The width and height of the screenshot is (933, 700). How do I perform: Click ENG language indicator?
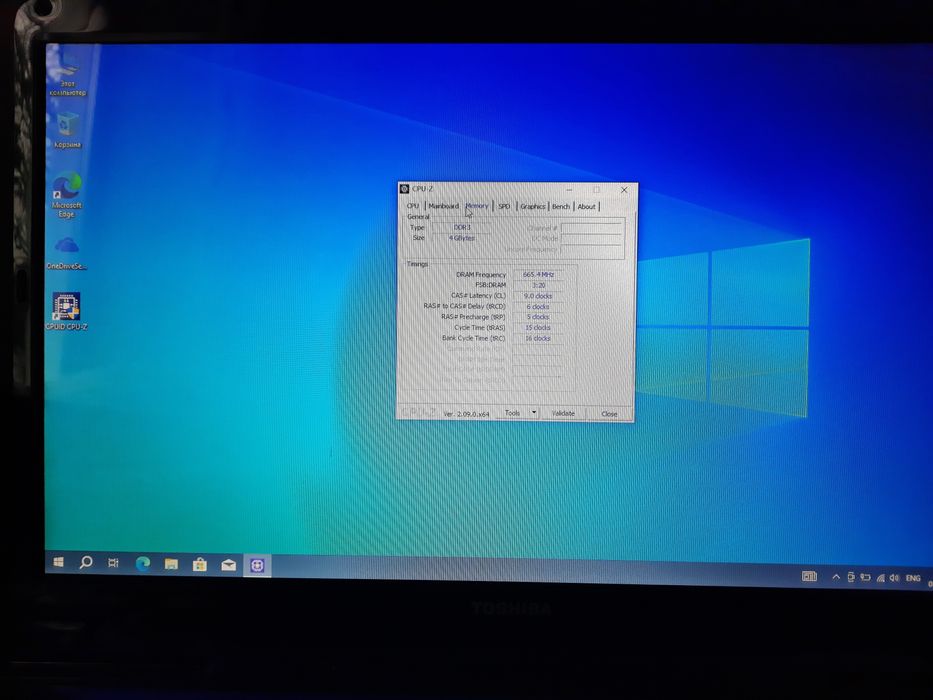pyautogui.click(x=913, y=578)
